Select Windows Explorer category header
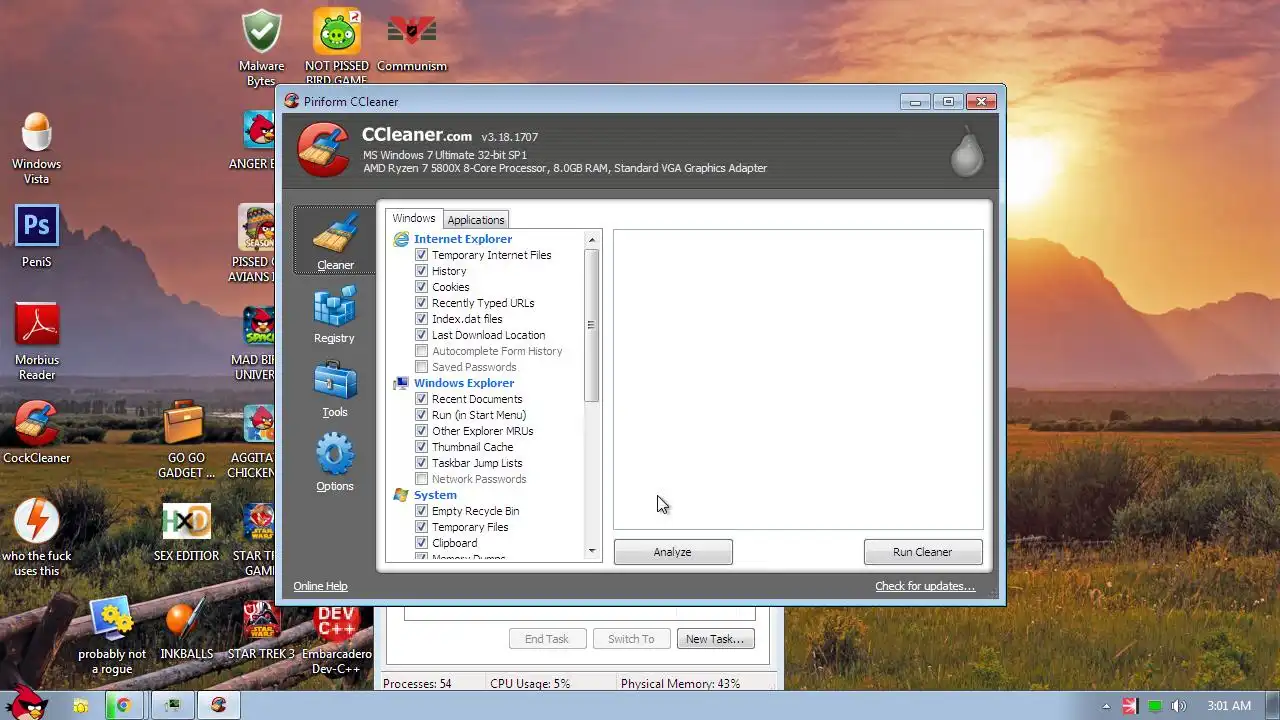1280x720 pixels. 464,383
